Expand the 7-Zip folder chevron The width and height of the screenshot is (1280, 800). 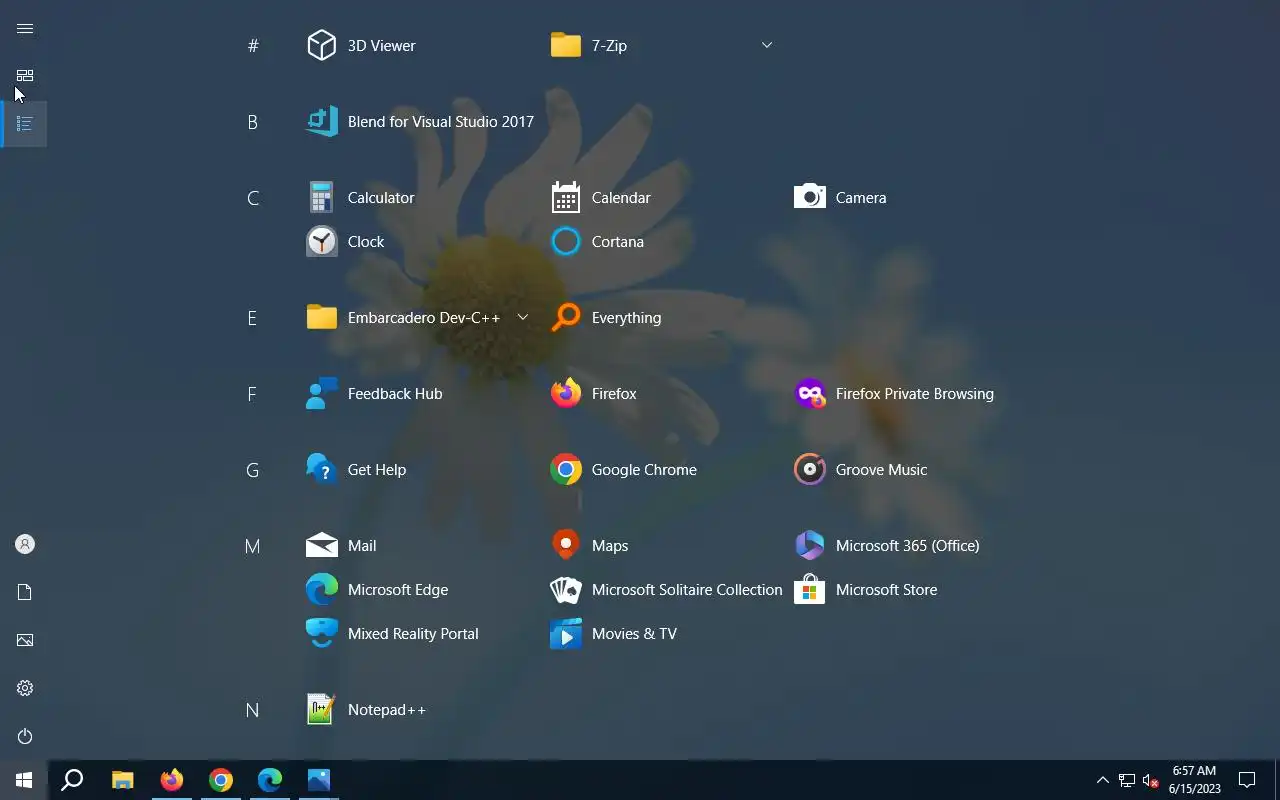coord(767,45)
